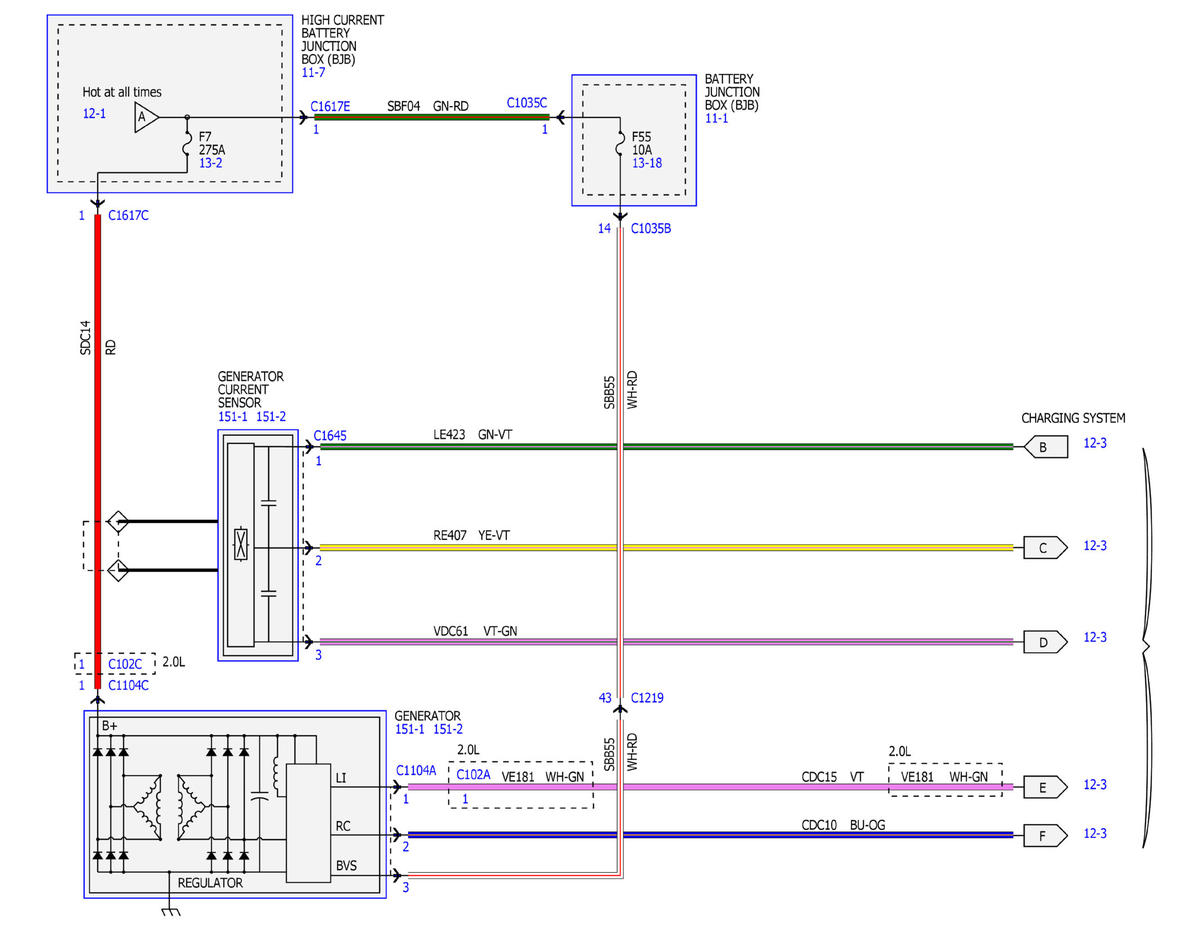Select connector label C1104A
Image resolution: width=1200 pixels, height=927 pixels.
coord(416,770)
